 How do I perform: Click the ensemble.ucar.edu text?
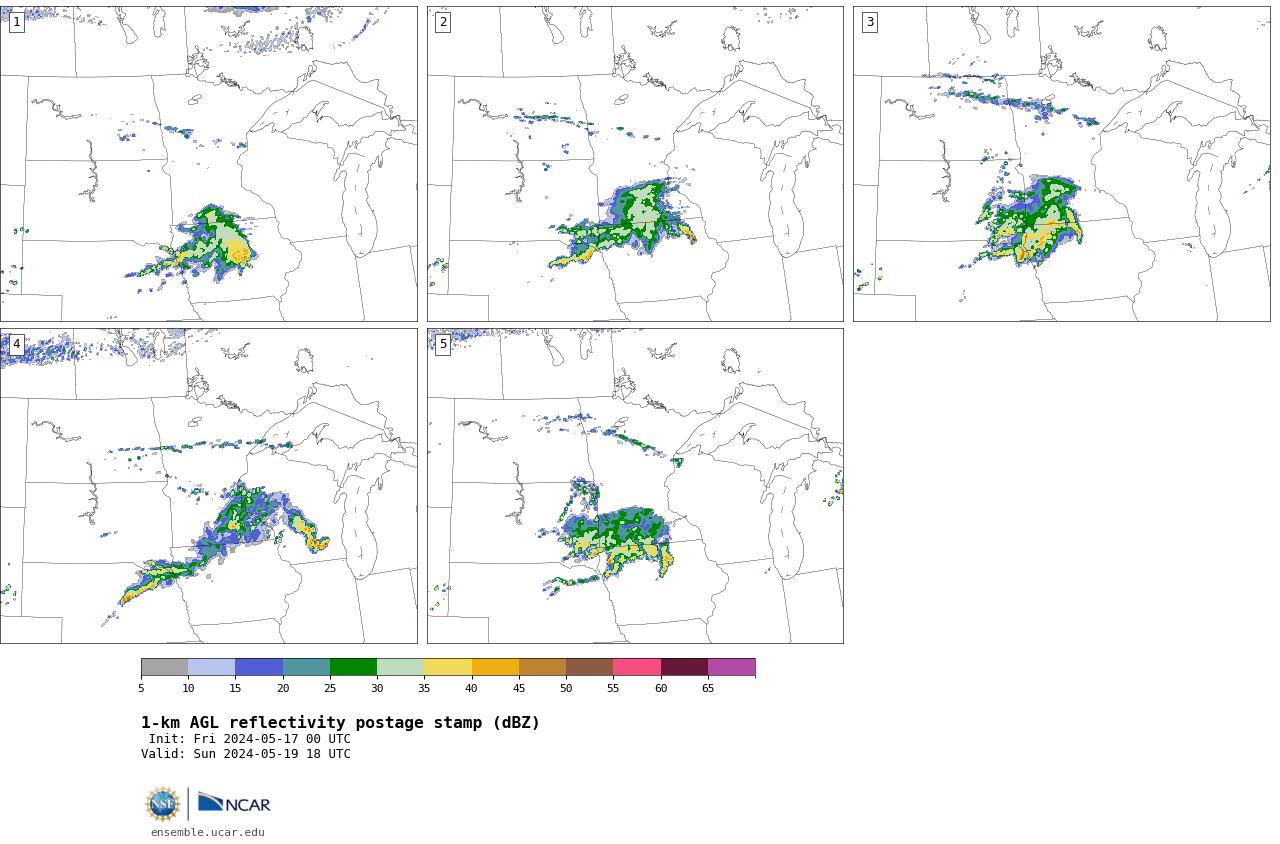[208, 832]
